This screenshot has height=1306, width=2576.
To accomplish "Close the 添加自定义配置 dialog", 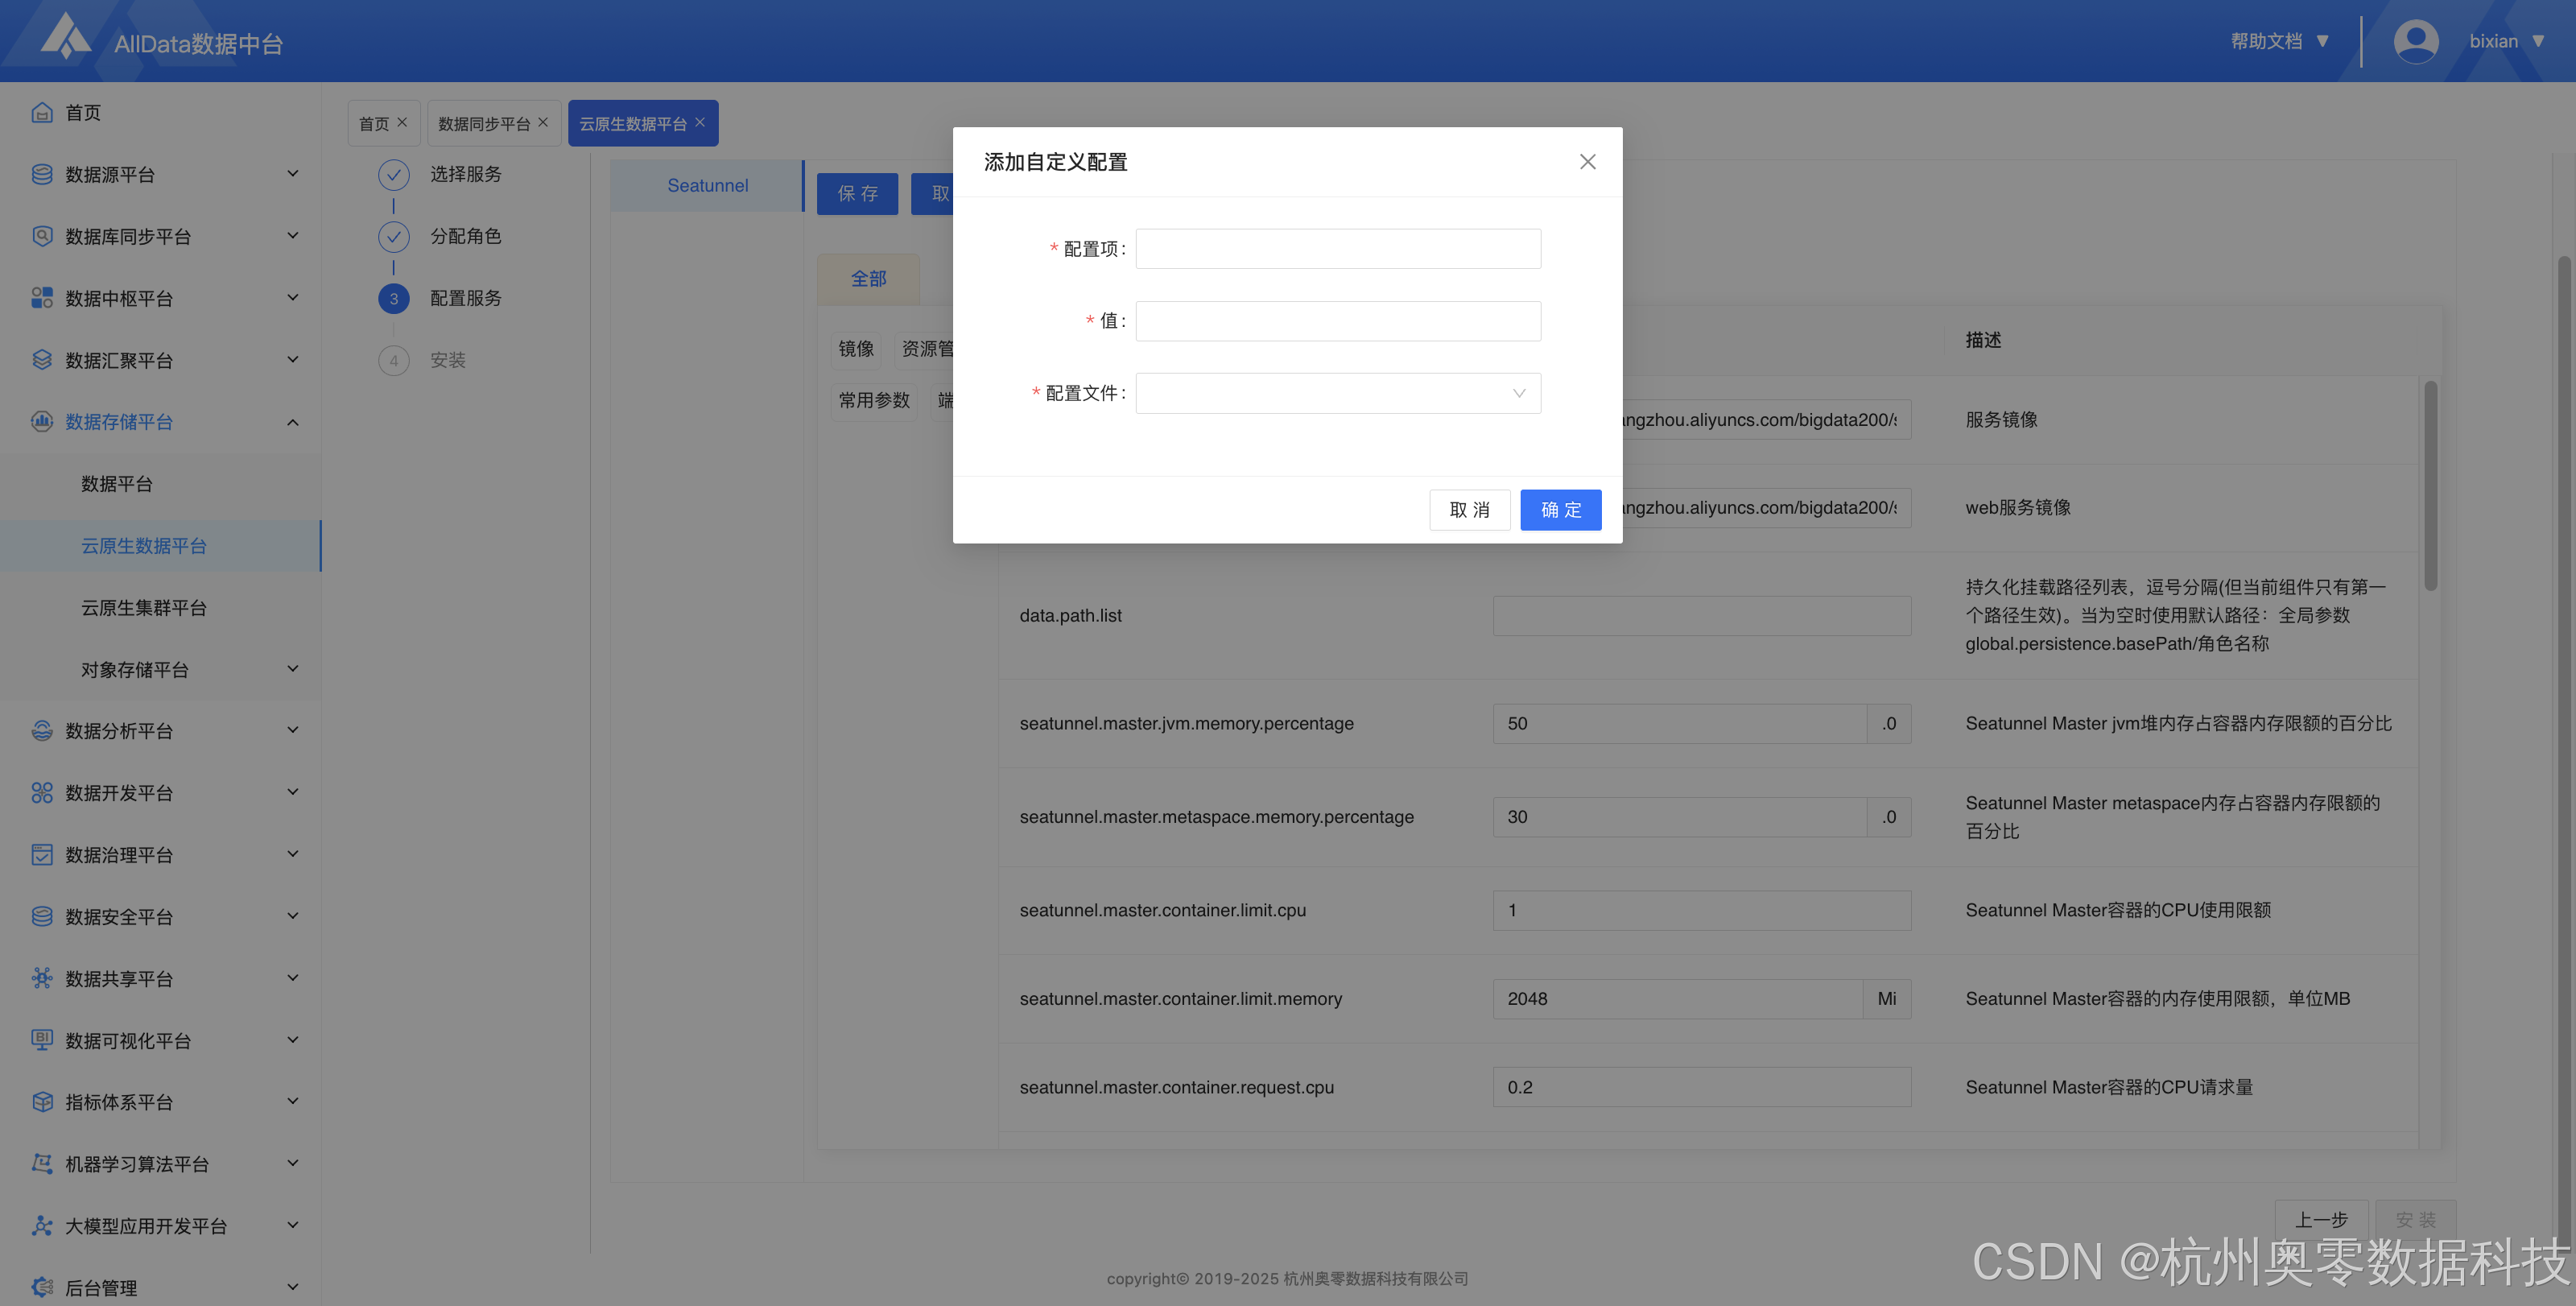I will [x=1587, y=162].
